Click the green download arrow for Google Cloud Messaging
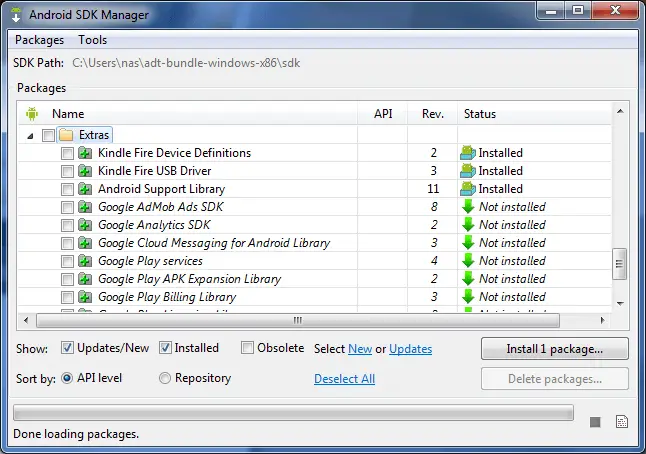646x454 pixels. click(x=468, y=243)
